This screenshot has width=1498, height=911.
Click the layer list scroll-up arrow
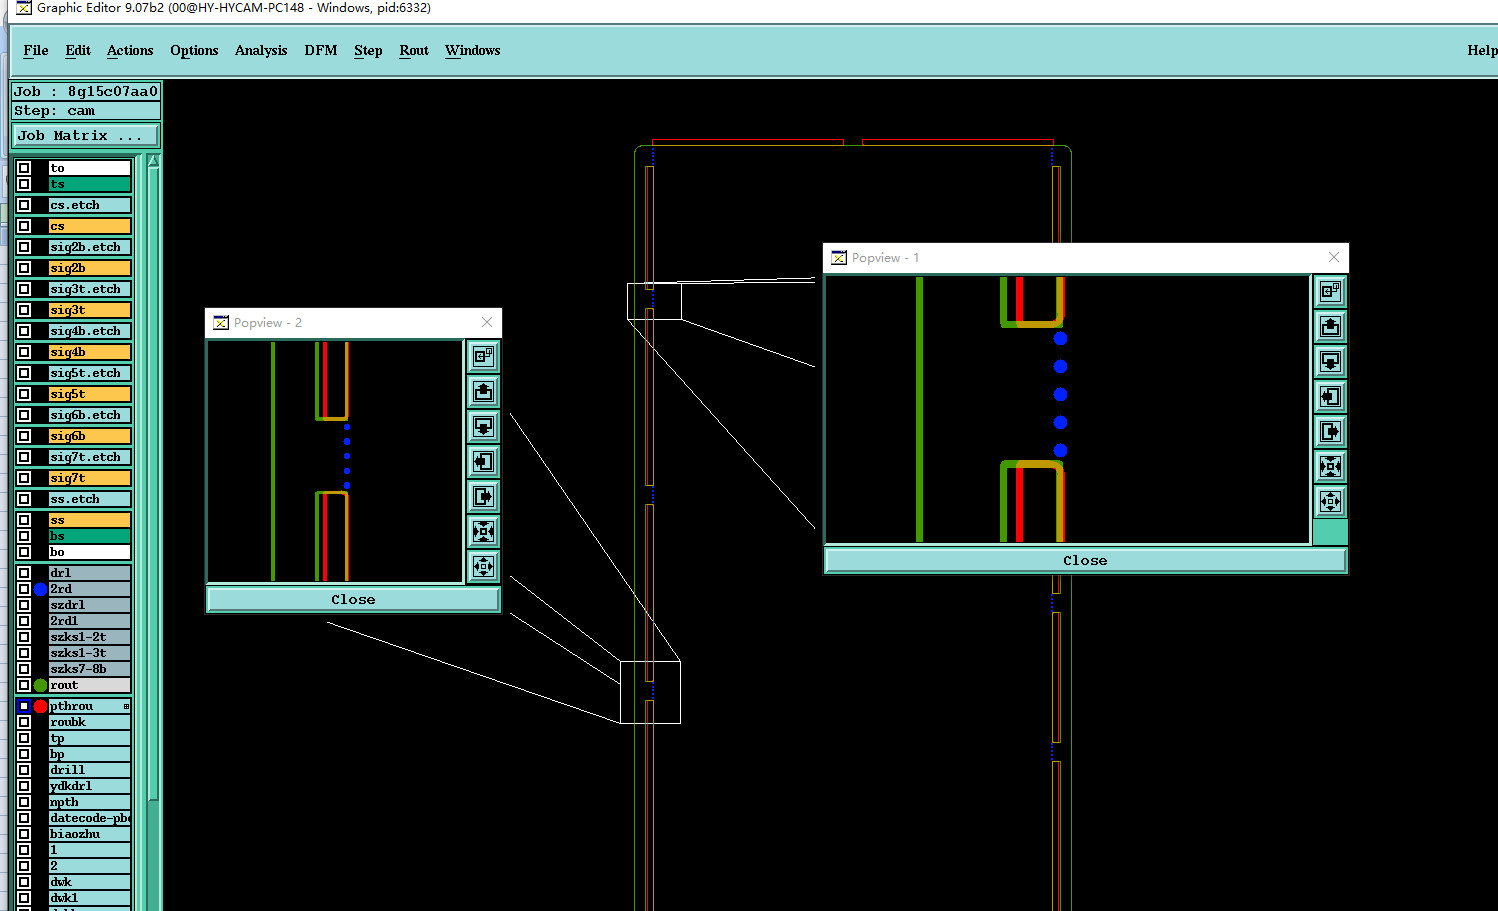pyautogui.click(x=154, y=162)
